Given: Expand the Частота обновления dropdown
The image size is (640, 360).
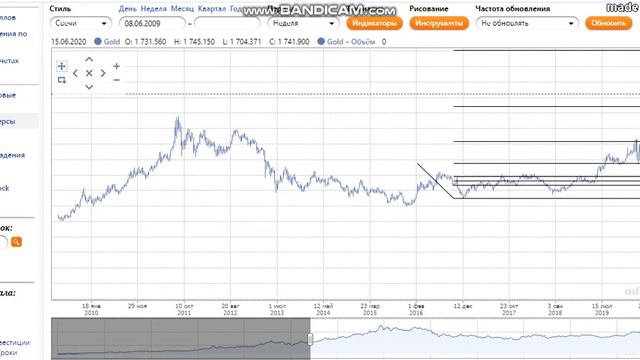Looking at the screenshot, I should point(527,23).
